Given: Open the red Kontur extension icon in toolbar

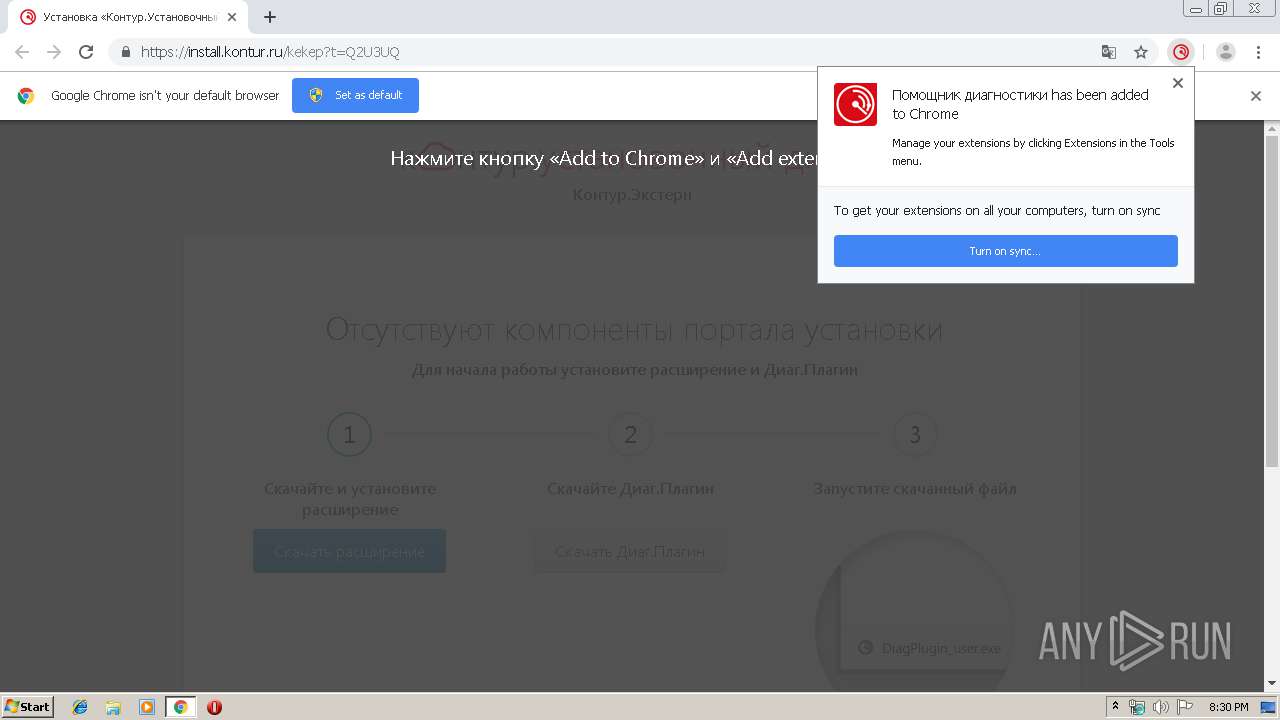Looking at the screenshot, I should (x=1181, y=52).
